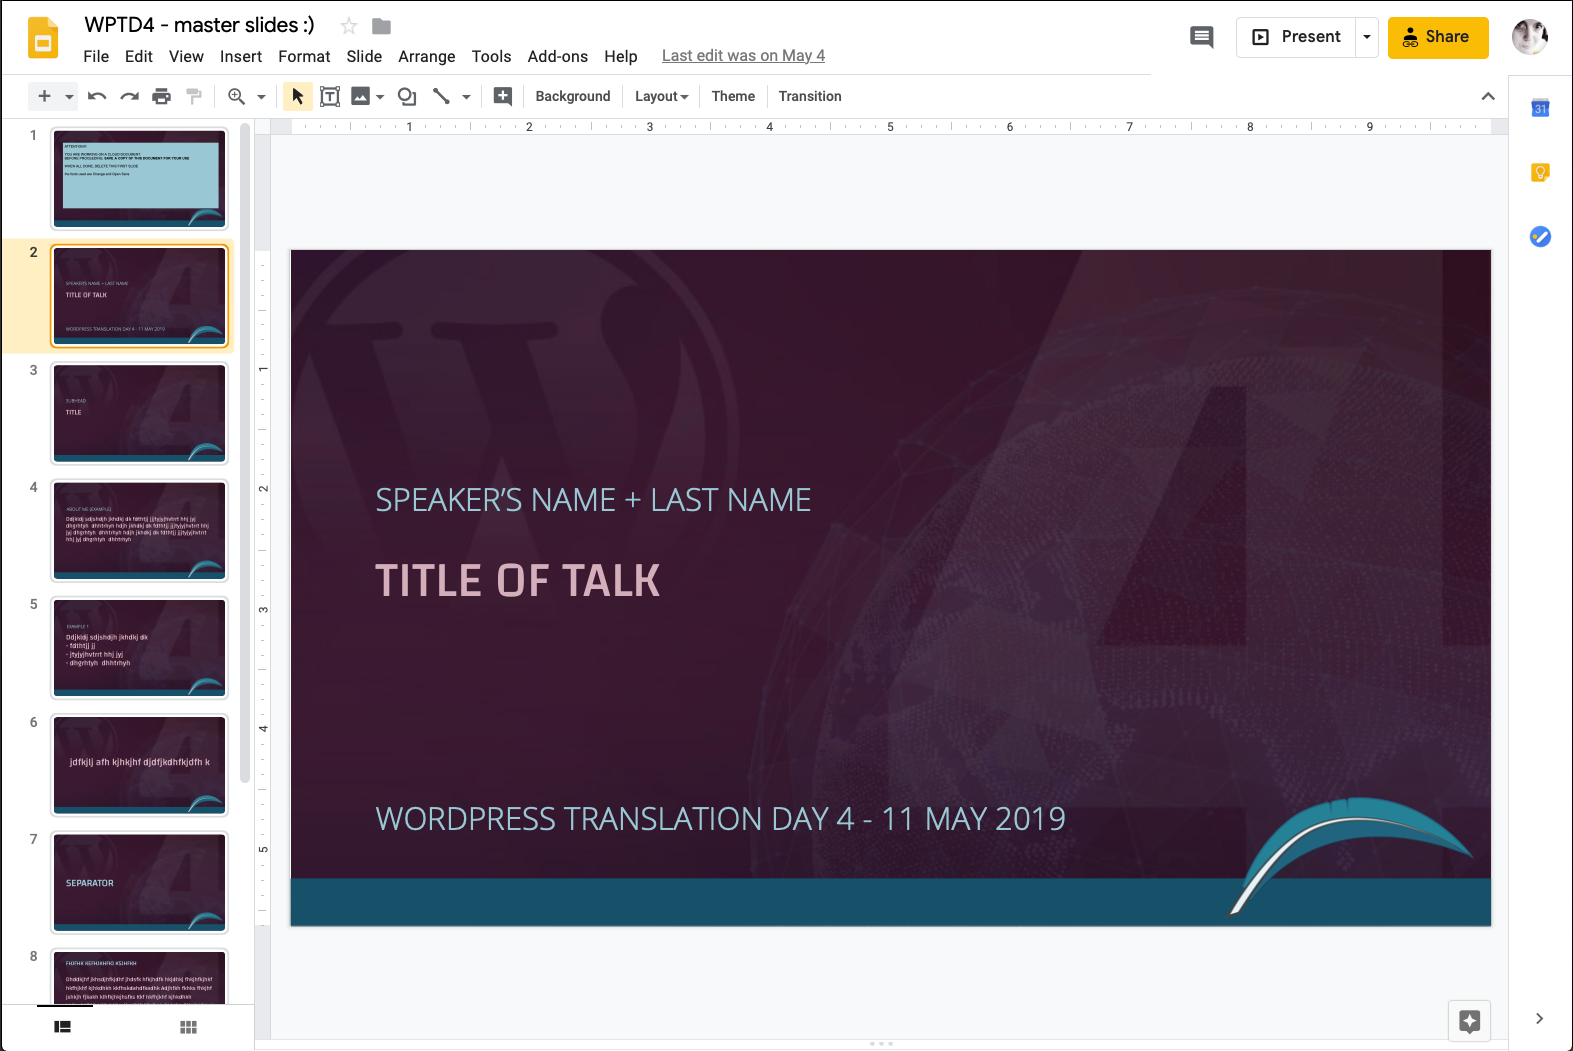The width and height of the screenshot is (1573, 1051).
Task: Click the Share button
Action: pos(1438,37)
